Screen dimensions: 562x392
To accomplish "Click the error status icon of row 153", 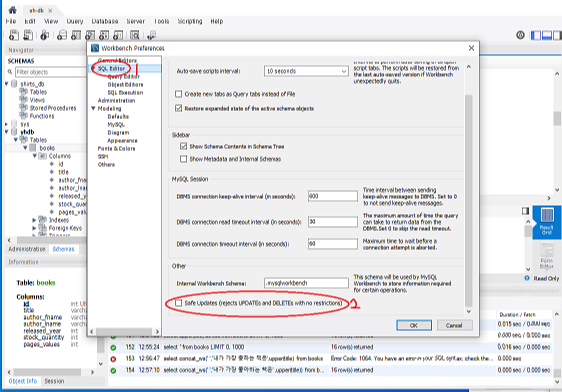I will pyautogui.click(x=113, y=359).
